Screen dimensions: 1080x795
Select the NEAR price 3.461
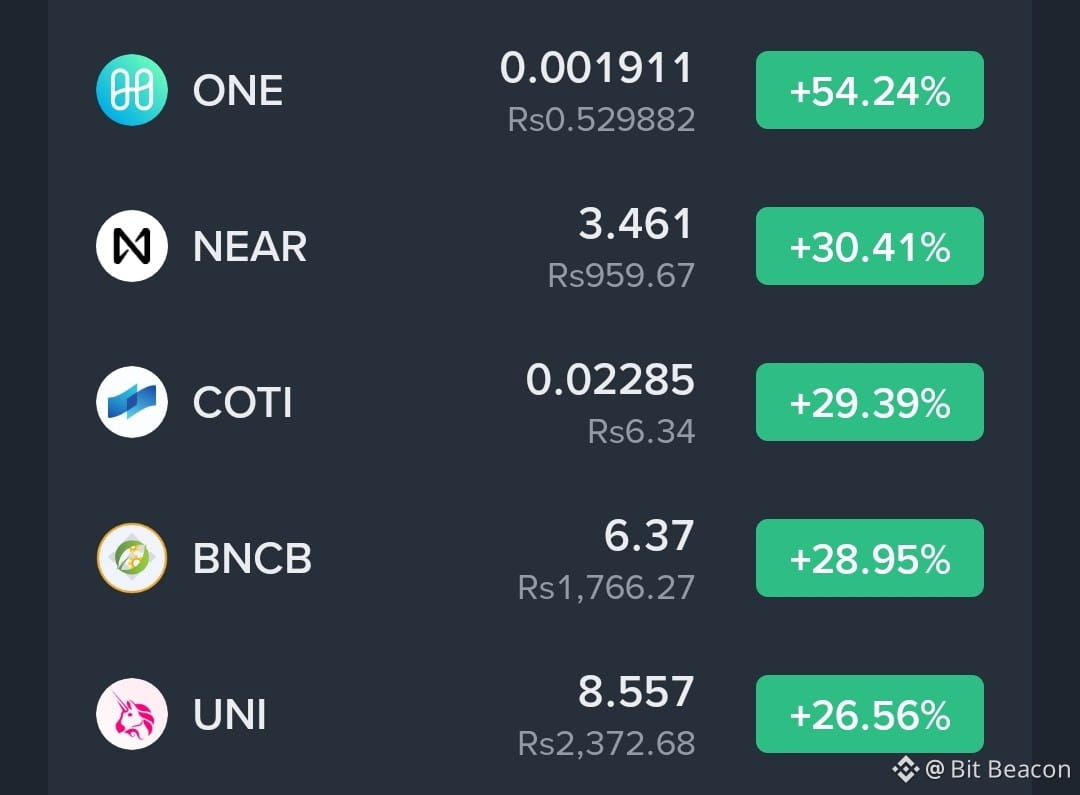[635, 223]
